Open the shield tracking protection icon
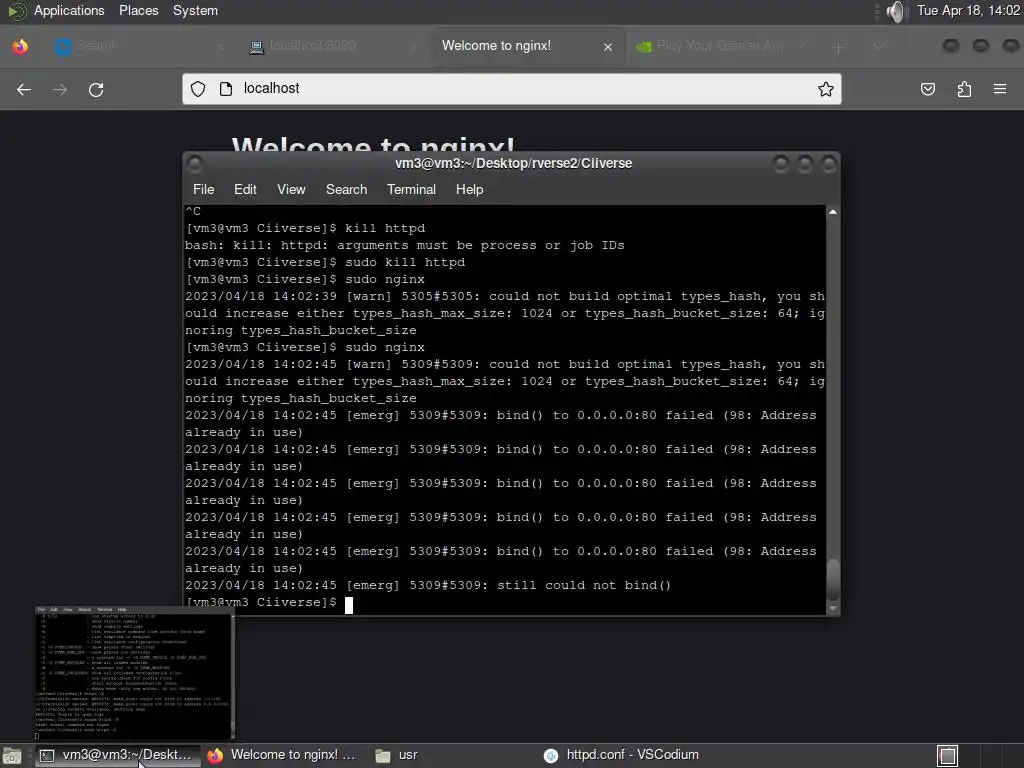The height and width of the screenshot is (768, 1024). tap(198, 89)
